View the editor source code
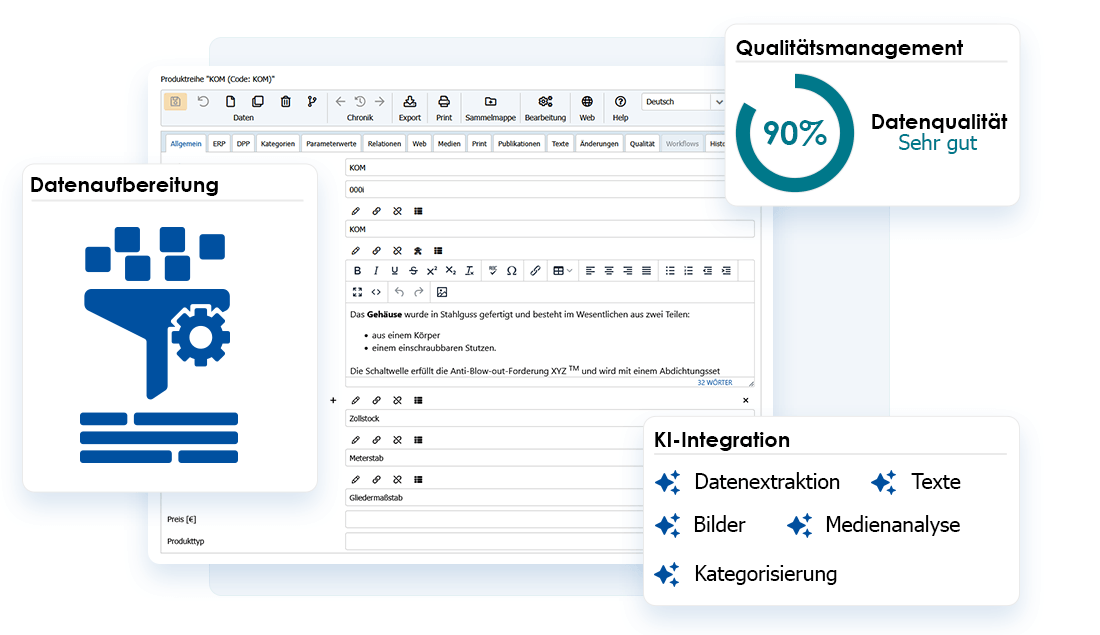1100x635 pixels. 376,292
